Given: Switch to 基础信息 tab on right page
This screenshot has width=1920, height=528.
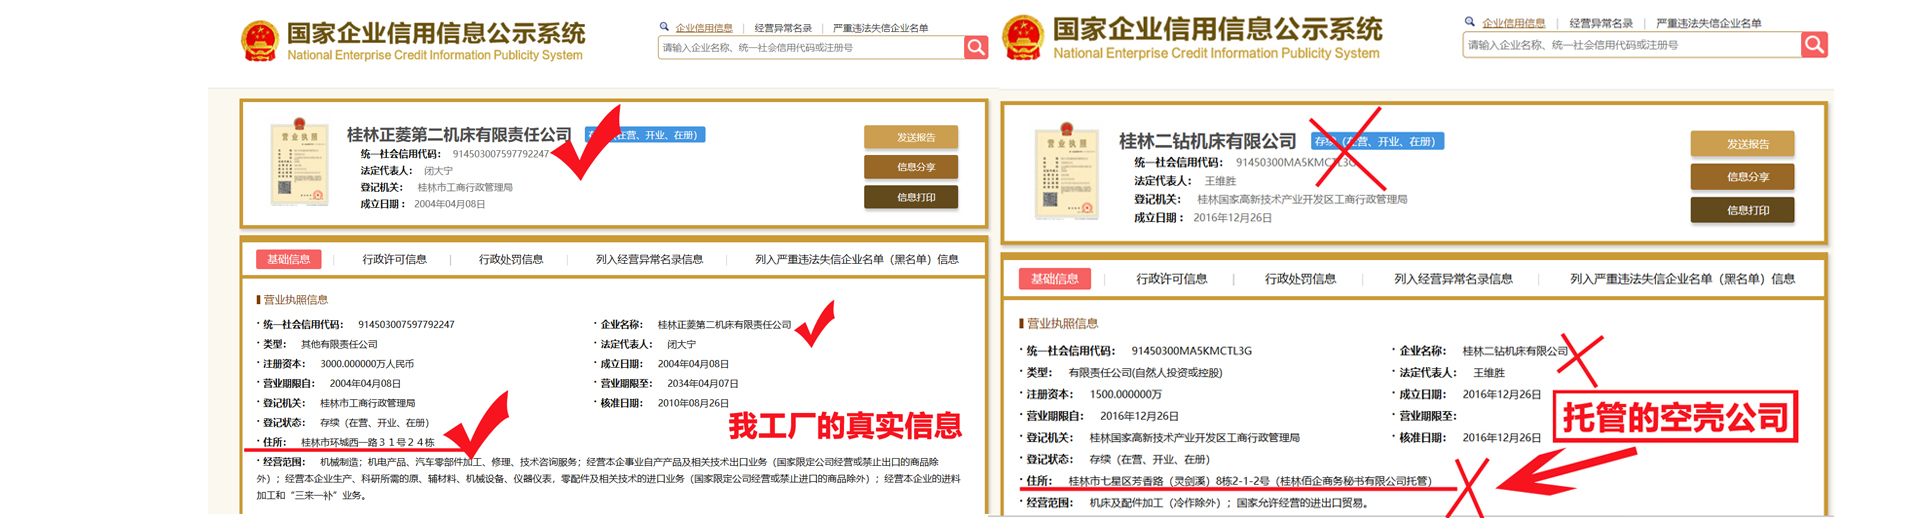Looking at the screenshot, I should point(1055,279).
